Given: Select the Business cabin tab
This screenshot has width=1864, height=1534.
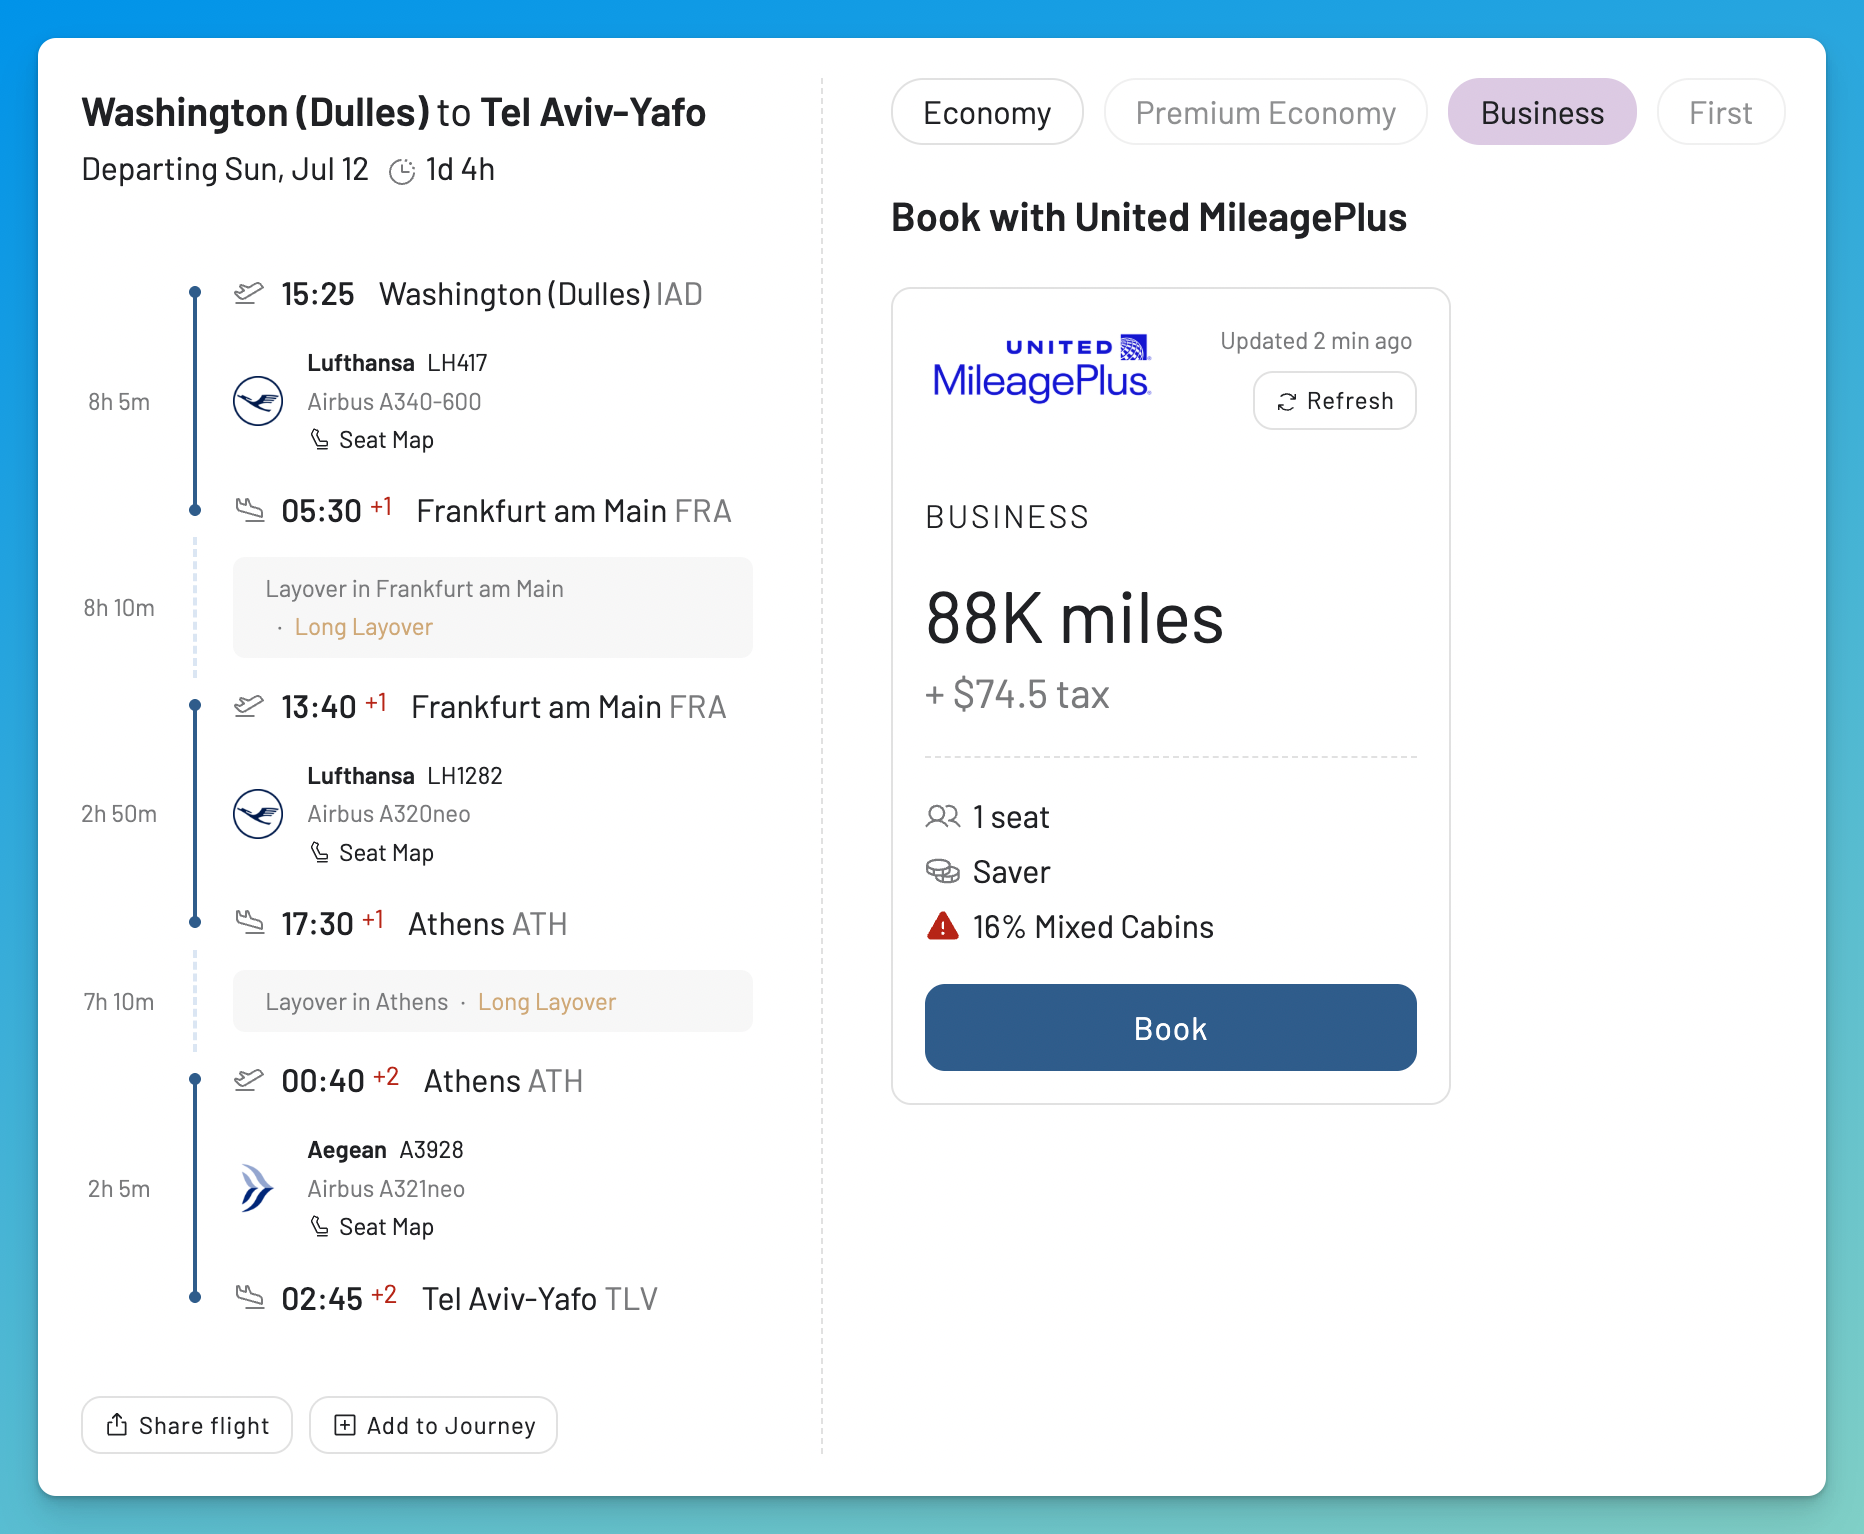Looking at the screenshot, I should pyautogui.click(x=1542, y=112).
